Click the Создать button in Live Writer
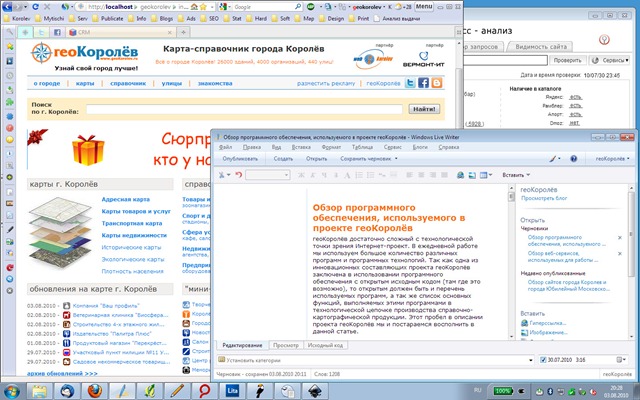Image resolution: width=640 pixels, height=400 pixels. (x=283, y=159)
